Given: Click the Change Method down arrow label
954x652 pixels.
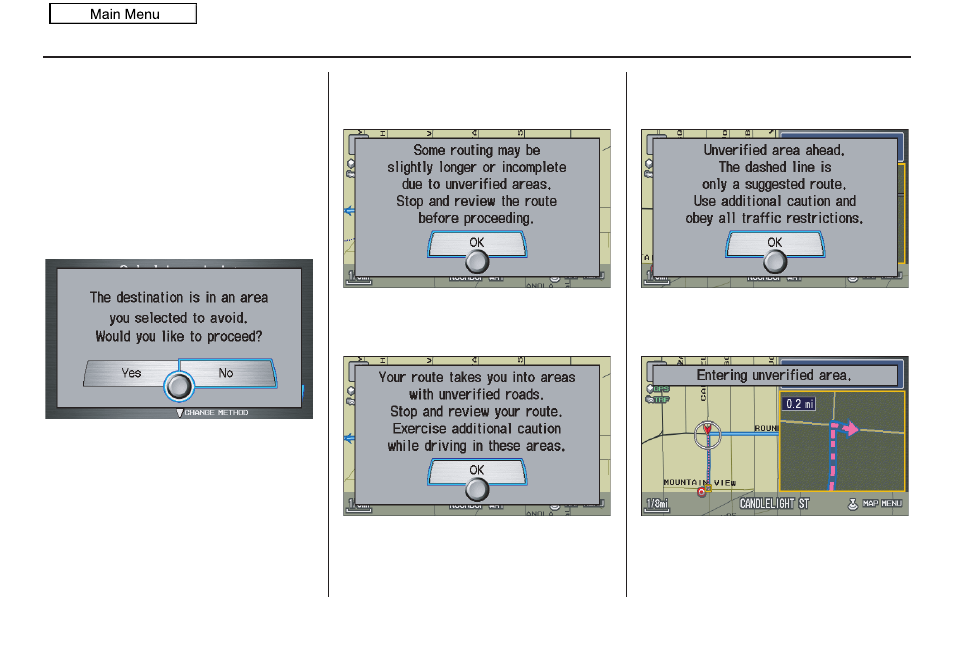Looking at the screenshot, I should (x=212, y=413).
